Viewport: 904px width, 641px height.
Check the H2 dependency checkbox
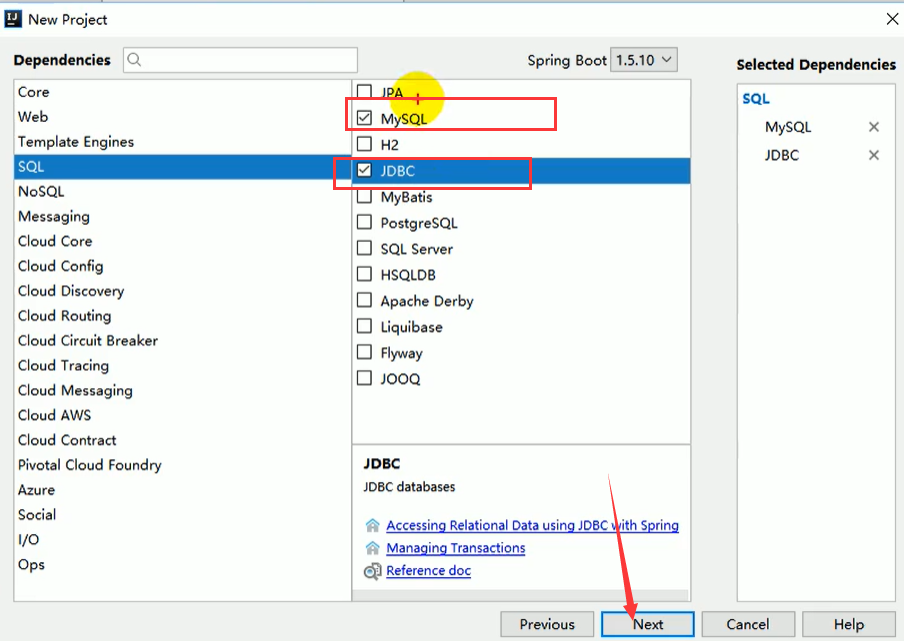(364, 144)
